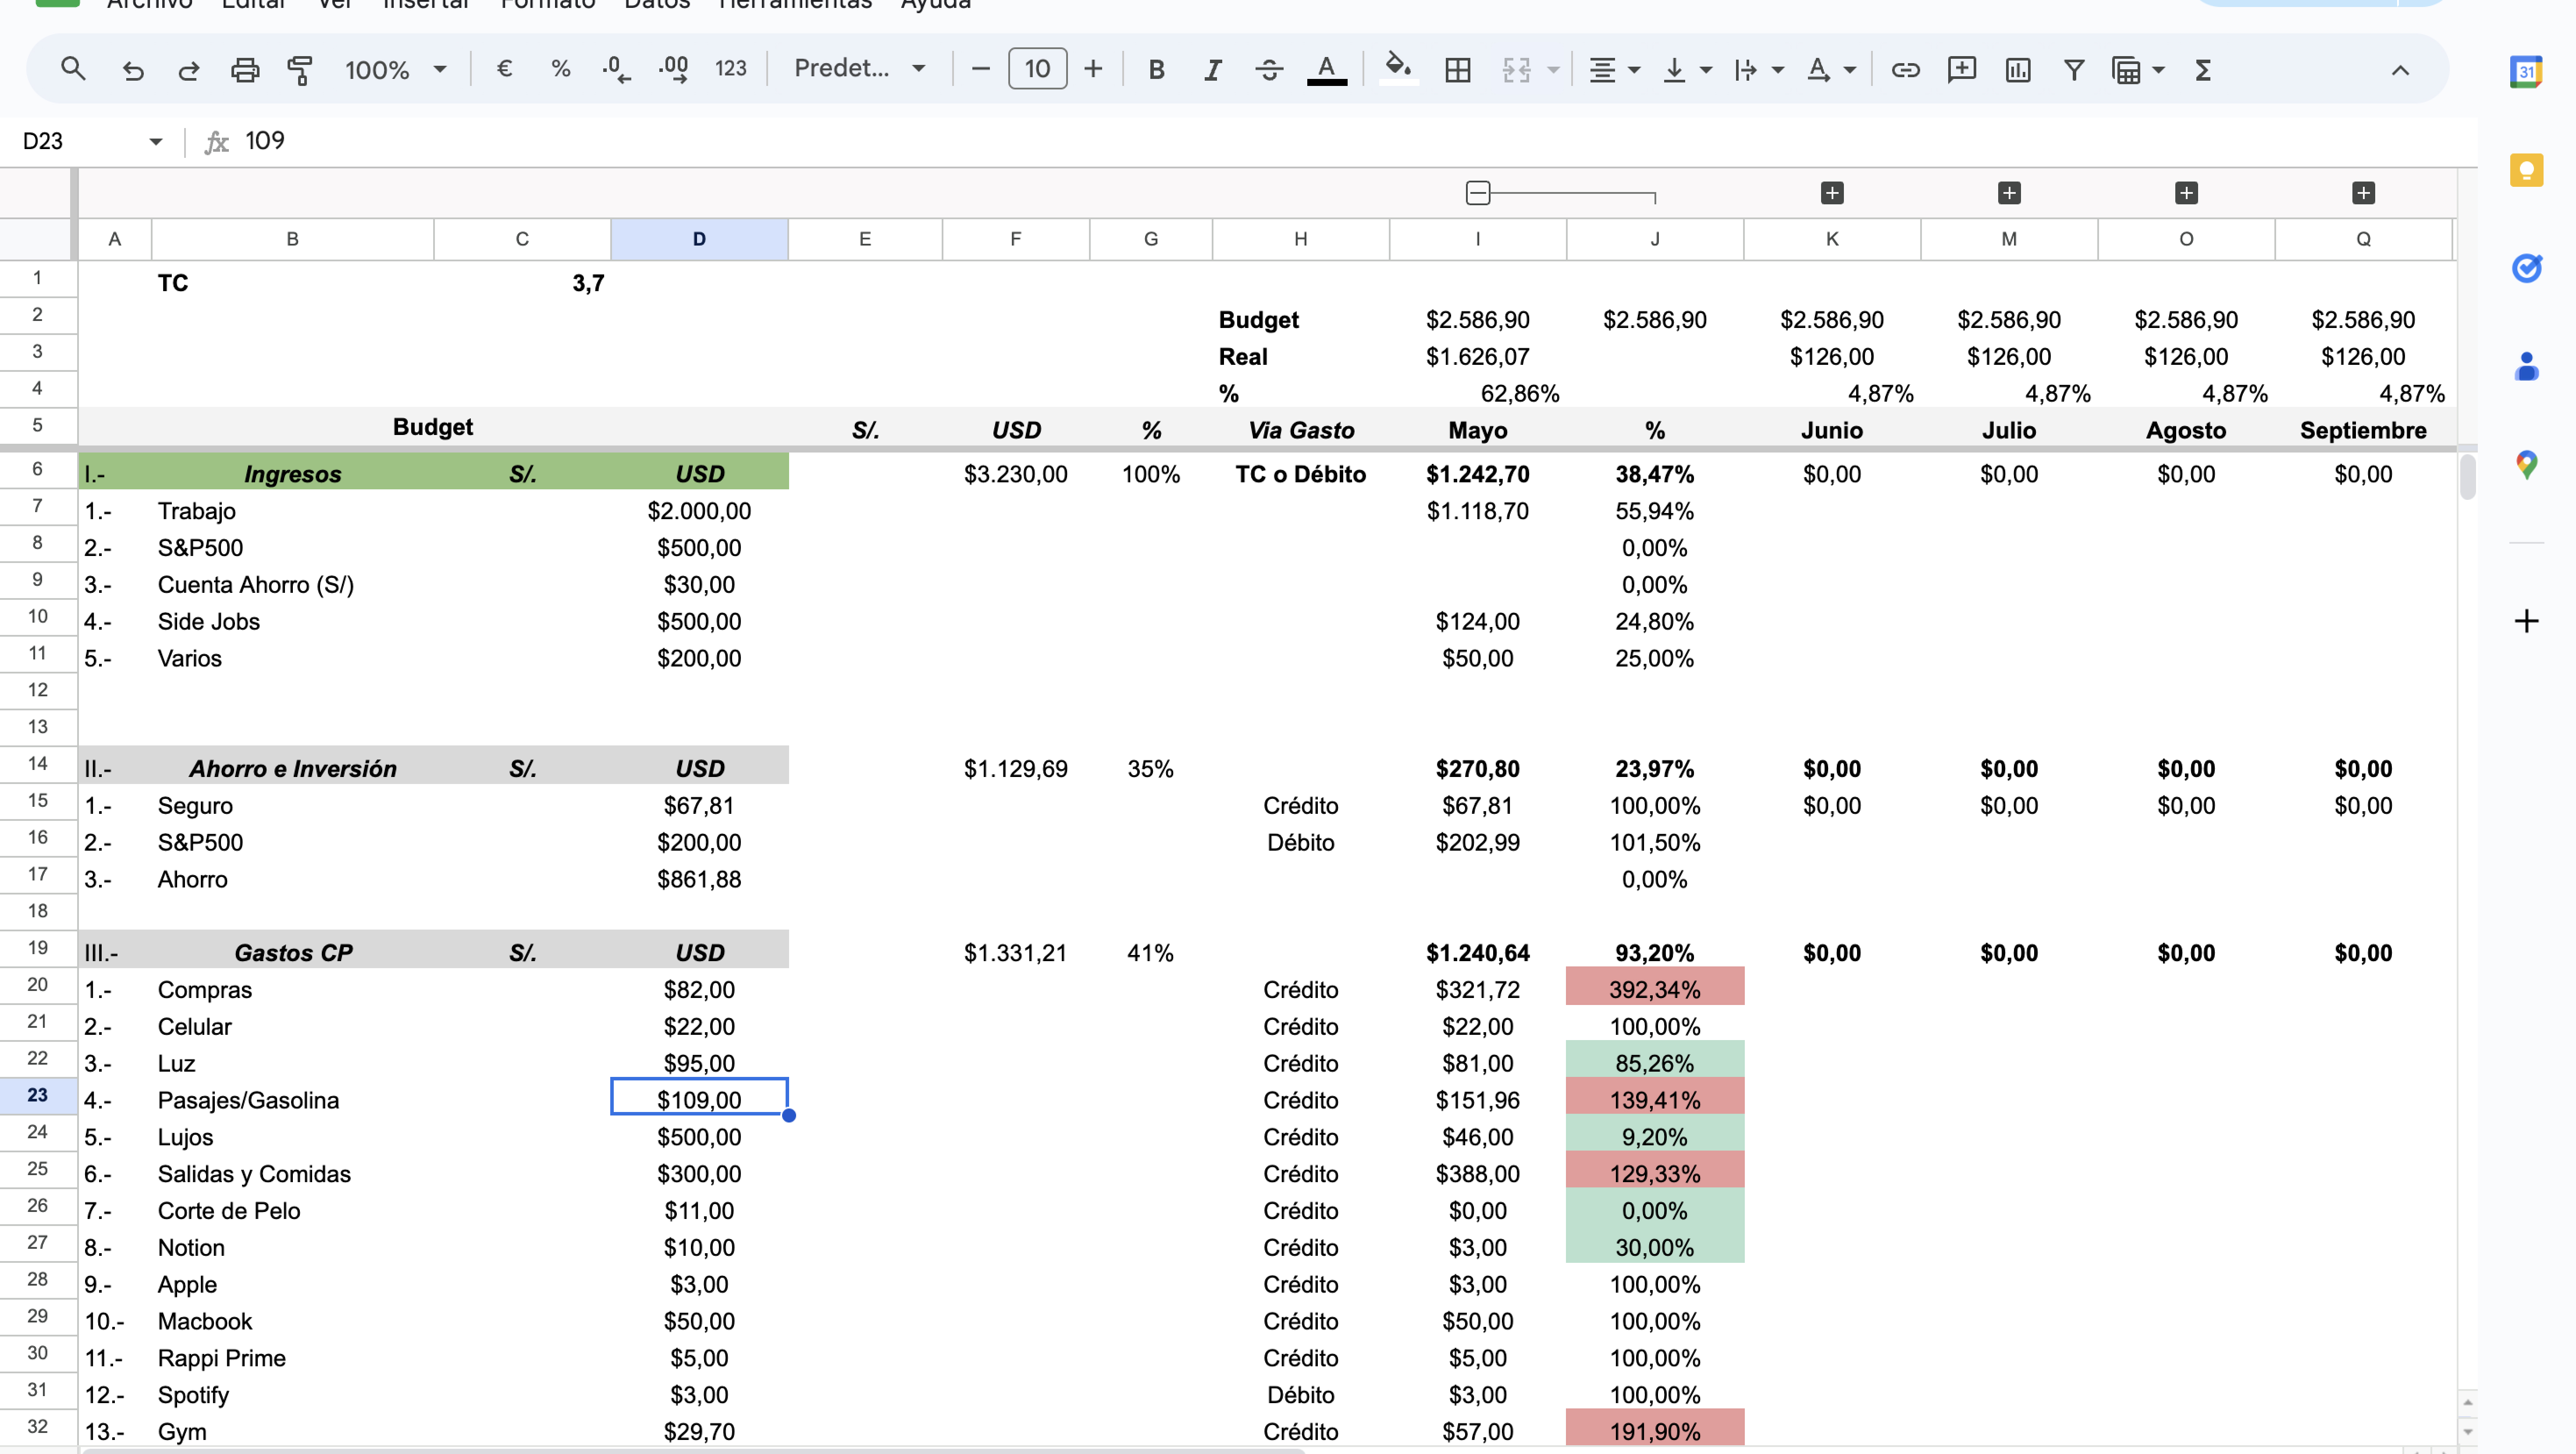2576x1454 pixels.
Task: Click the Gastos CP section header
Action: pos(292,952)
